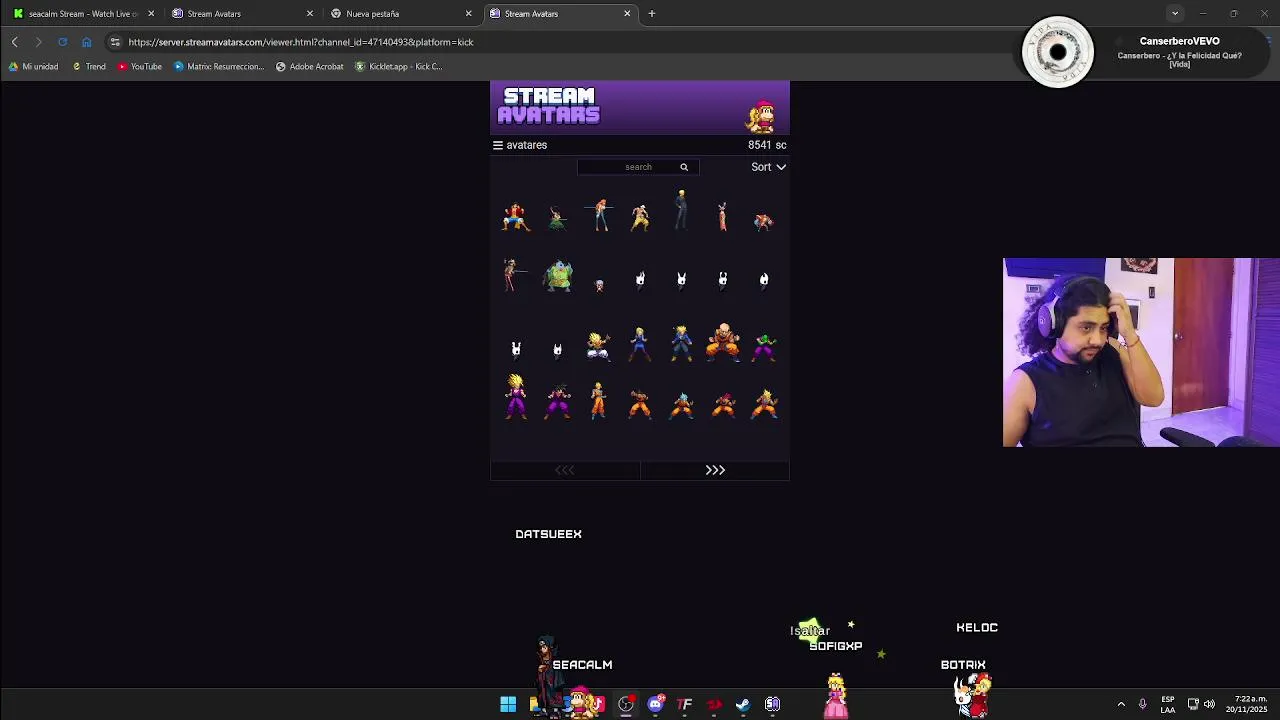Switch to the second Stream Avatars tab

coord(560,14)
